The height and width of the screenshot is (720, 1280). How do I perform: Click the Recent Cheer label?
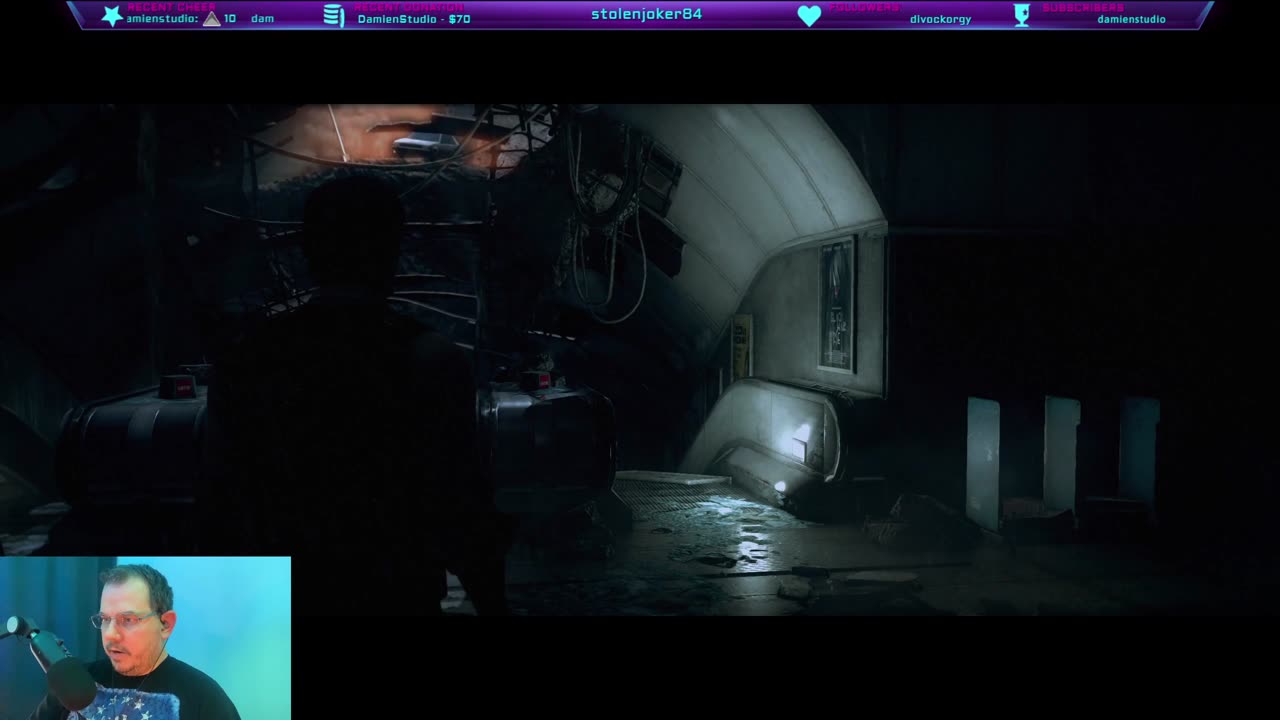171,7
